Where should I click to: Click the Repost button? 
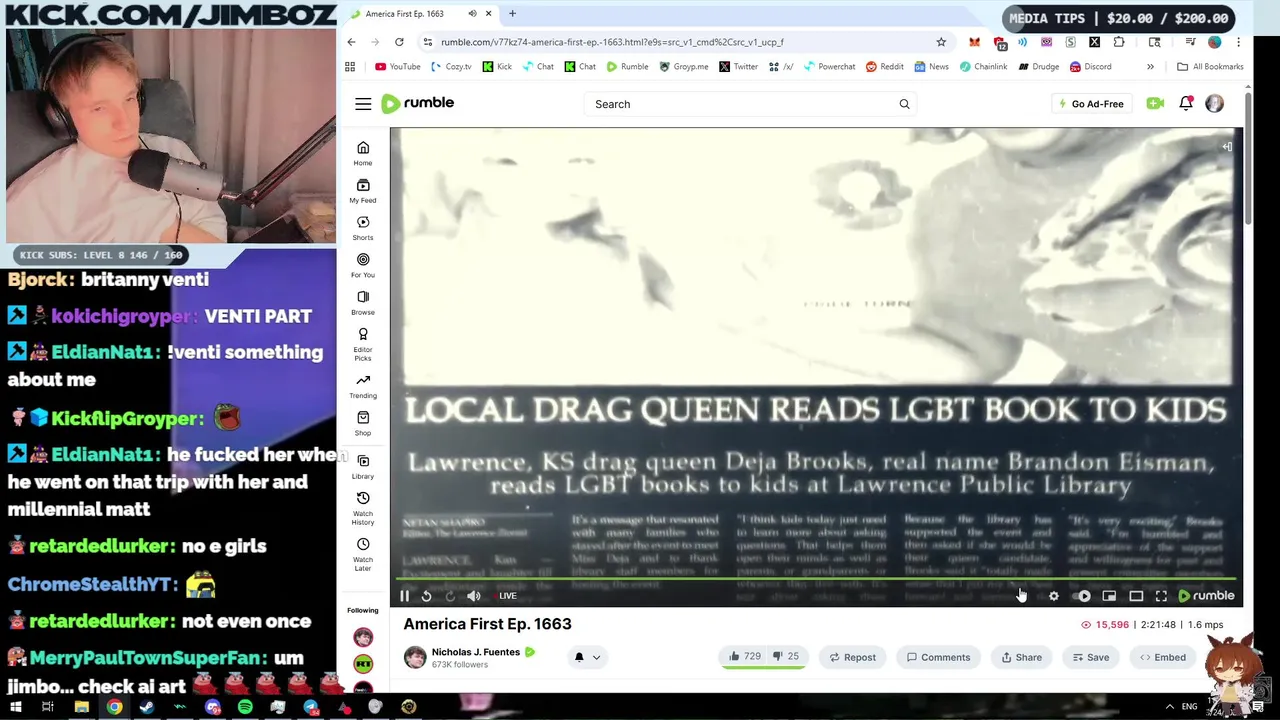click(x=853, y=657)
